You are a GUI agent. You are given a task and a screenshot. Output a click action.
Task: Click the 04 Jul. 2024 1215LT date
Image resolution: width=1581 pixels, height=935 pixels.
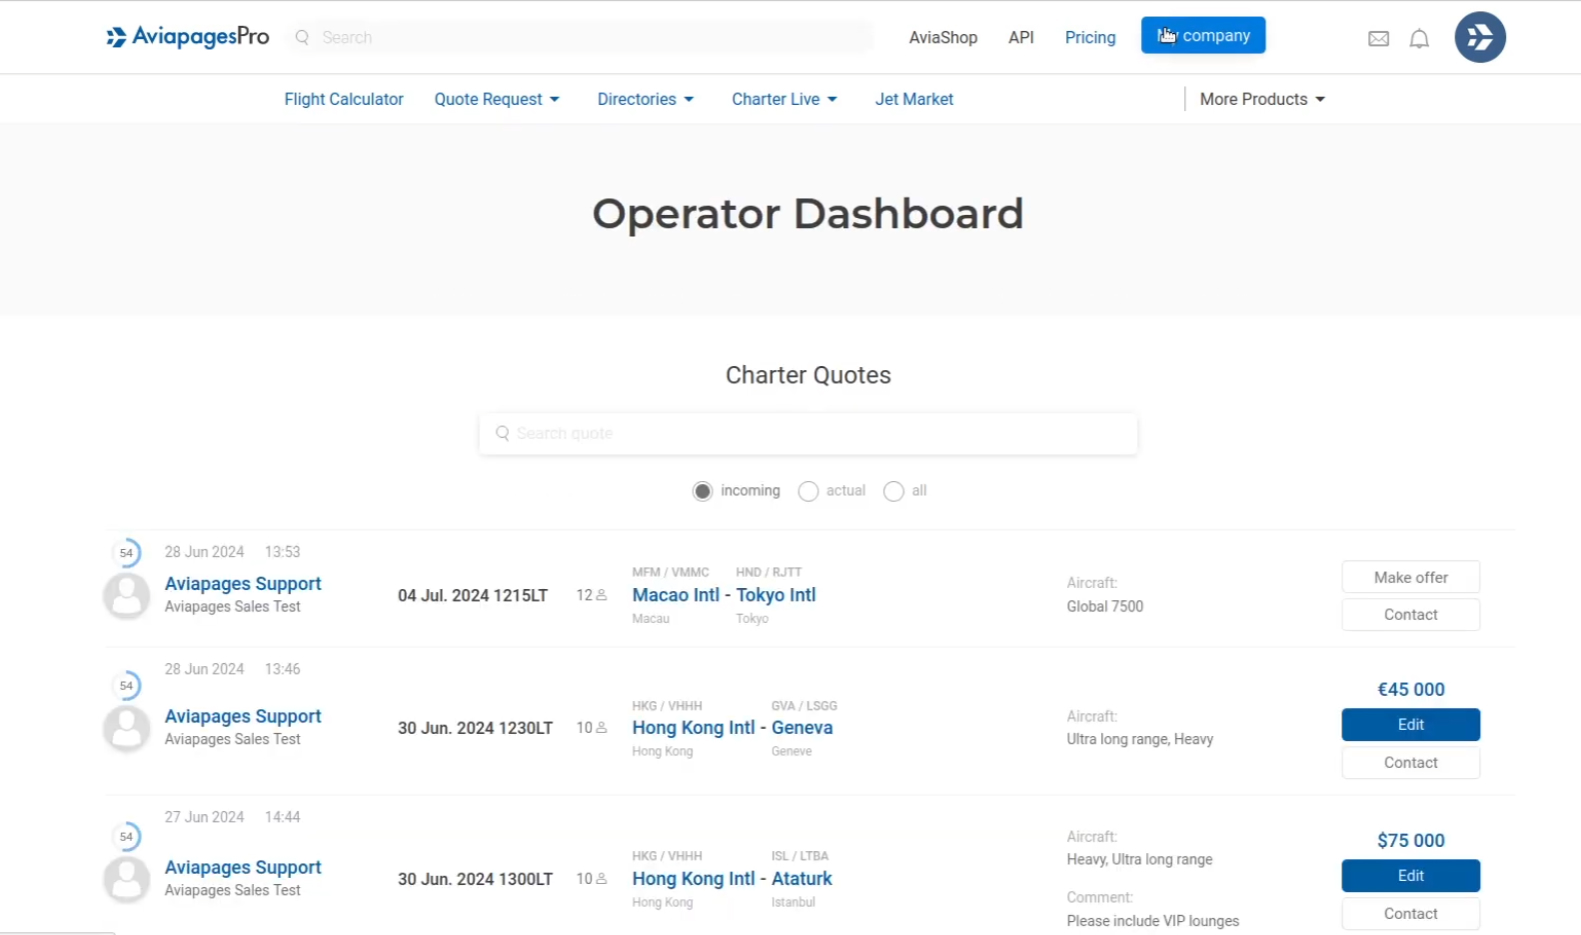[473, 595]
